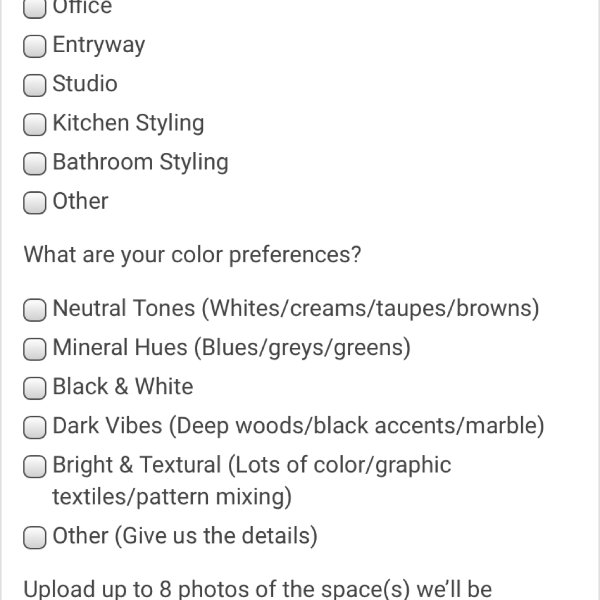Select the Mineral Hues checkbox
The height and width of the screenshot is (600, 600).
[x=35, y=349]
